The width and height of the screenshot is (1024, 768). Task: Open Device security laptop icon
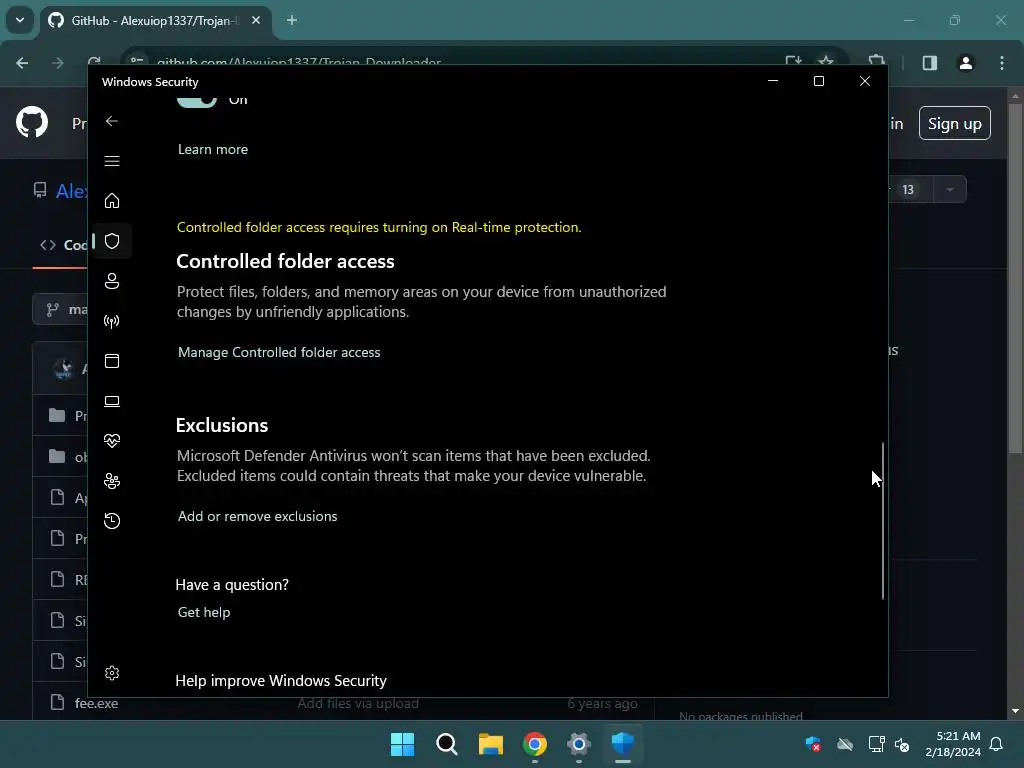pos(112,401)
